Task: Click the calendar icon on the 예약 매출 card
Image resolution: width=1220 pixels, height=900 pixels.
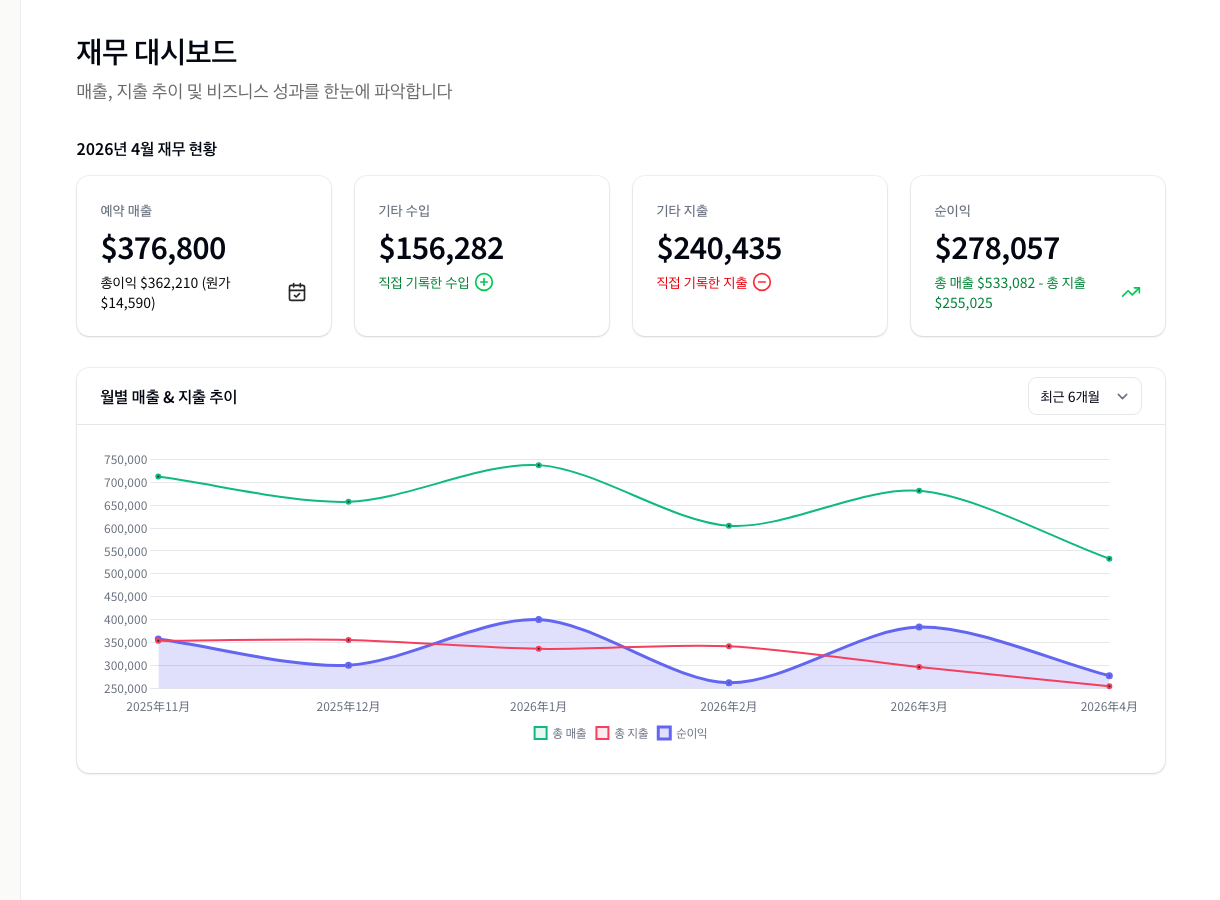Action: click(296, 291)
